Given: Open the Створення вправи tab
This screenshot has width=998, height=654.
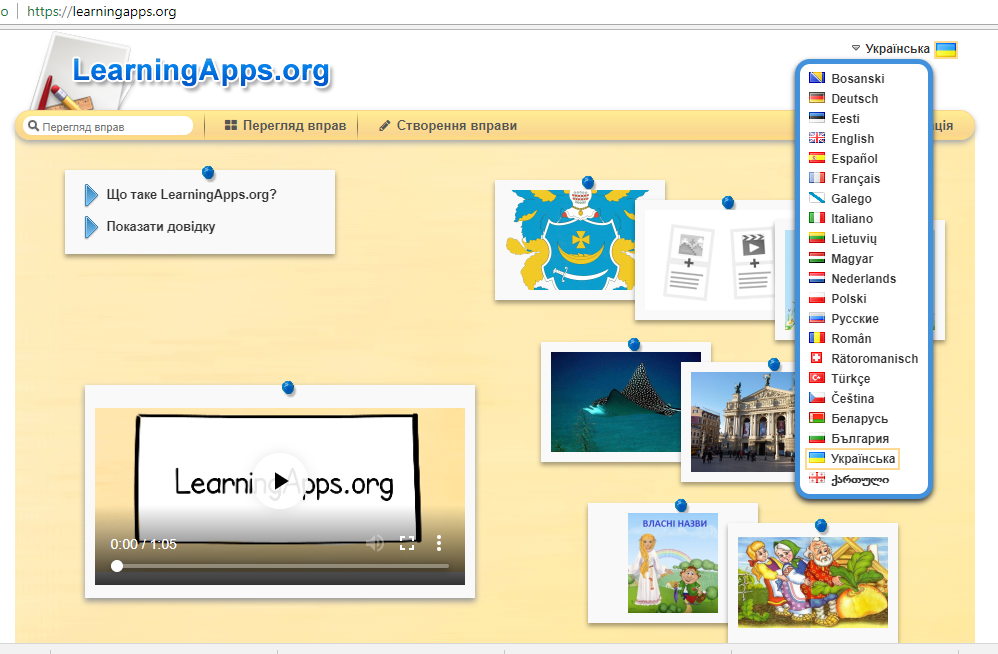Looking at the screenshot, I should [x=447, y=125].
